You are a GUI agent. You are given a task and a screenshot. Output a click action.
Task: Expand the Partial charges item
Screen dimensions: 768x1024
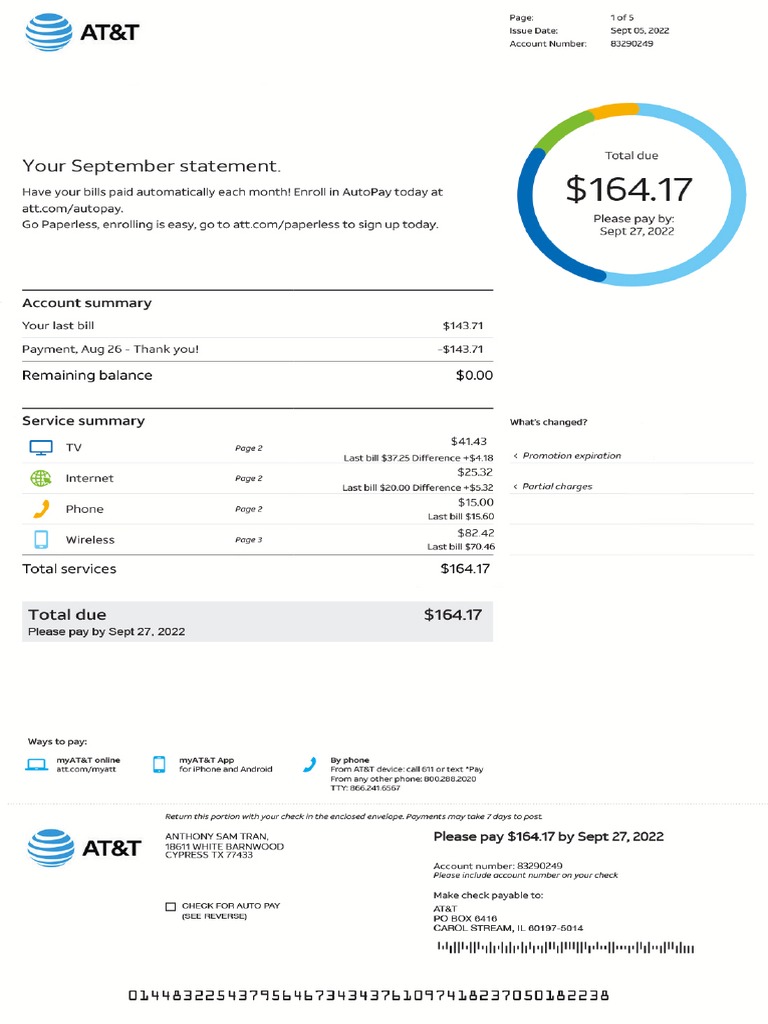click(x=557, y=487)
